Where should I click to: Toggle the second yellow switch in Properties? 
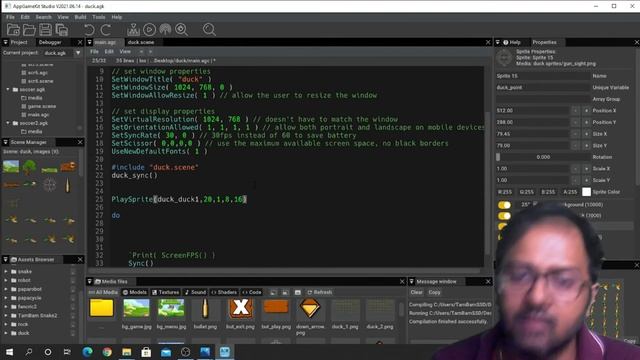click(504, 216)
